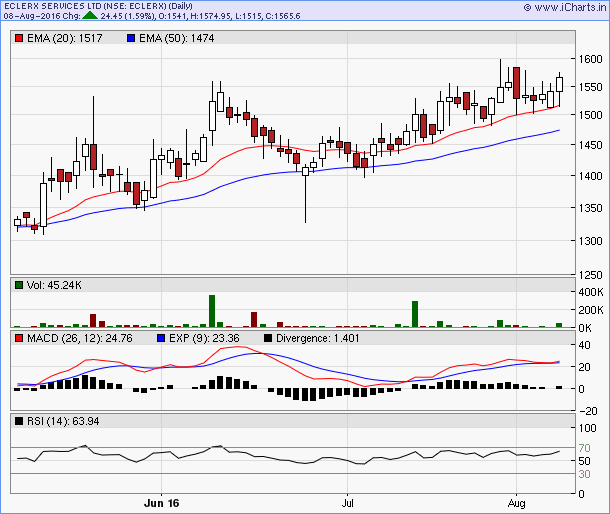Click the C:1565.6 close price value

(283, 16)
